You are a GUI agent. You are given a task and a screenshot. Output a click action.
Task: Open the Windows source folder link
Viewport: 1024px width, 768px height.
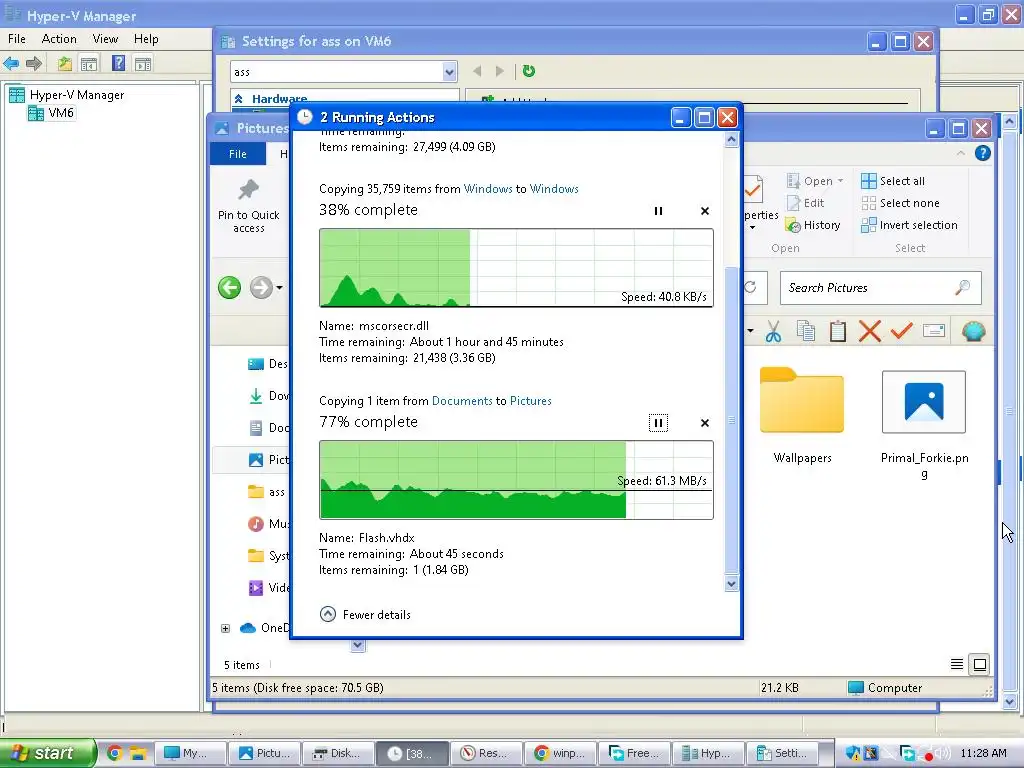[488, 189]
